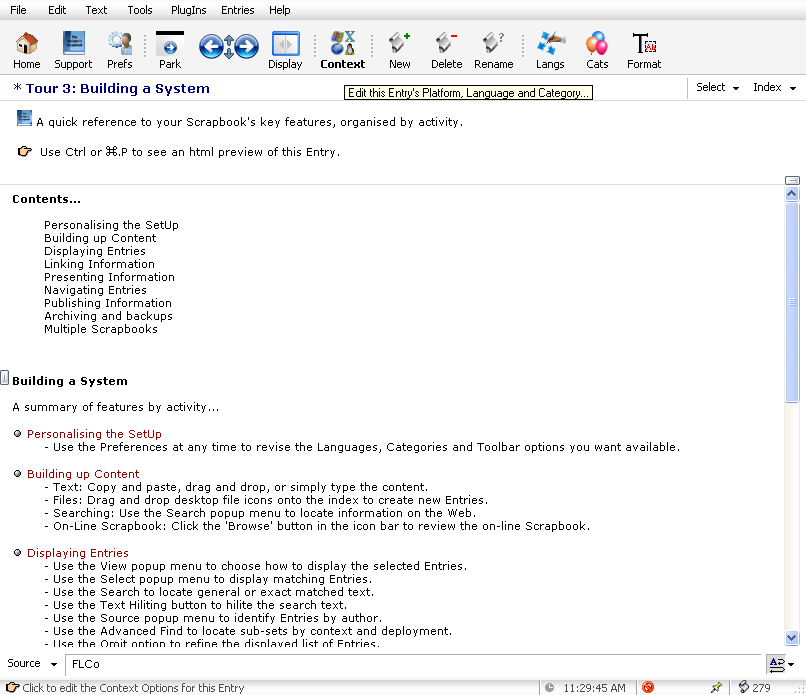The height and width of the screenshot is (695, 806).
Task: Click 'Publishing Information' in the contents list
Action: (x=108, y=303)
